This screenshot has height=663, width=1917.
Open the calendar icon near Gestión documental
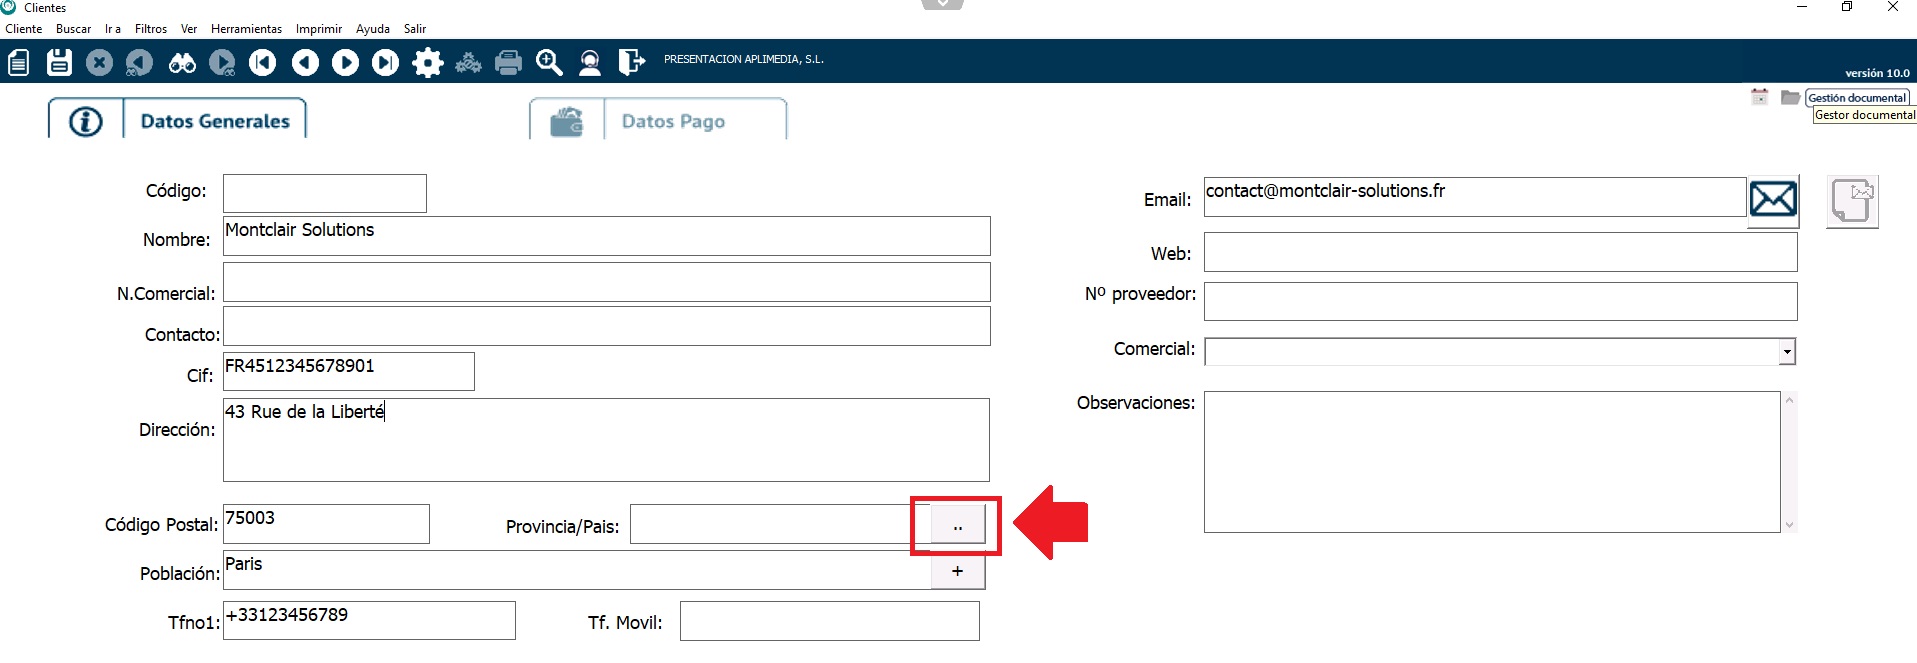1759,97
